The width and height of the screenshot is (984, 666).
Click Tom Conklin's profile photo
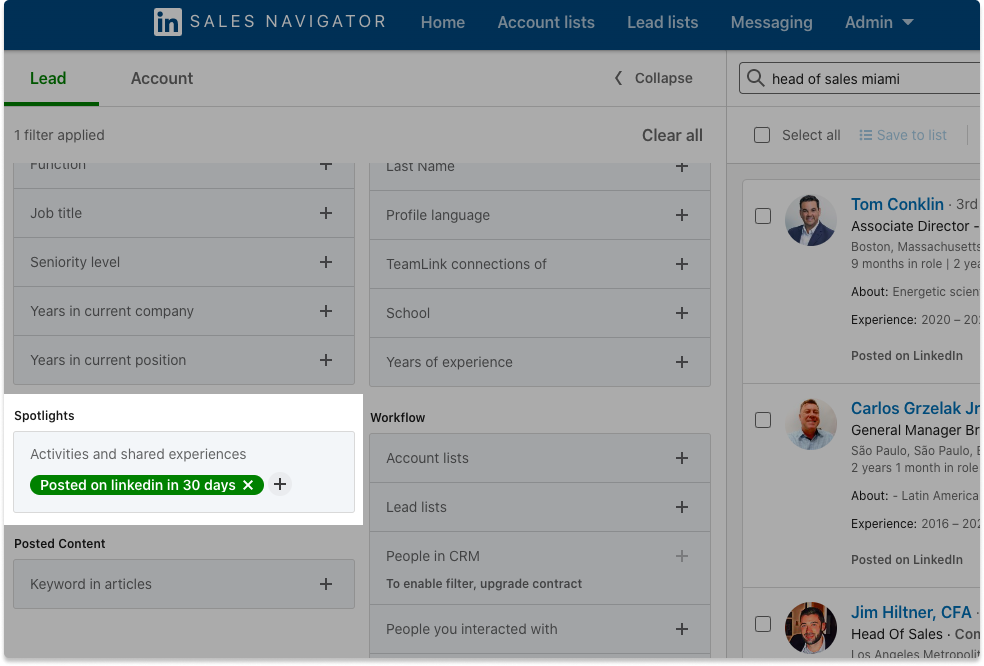coord(810,220)
